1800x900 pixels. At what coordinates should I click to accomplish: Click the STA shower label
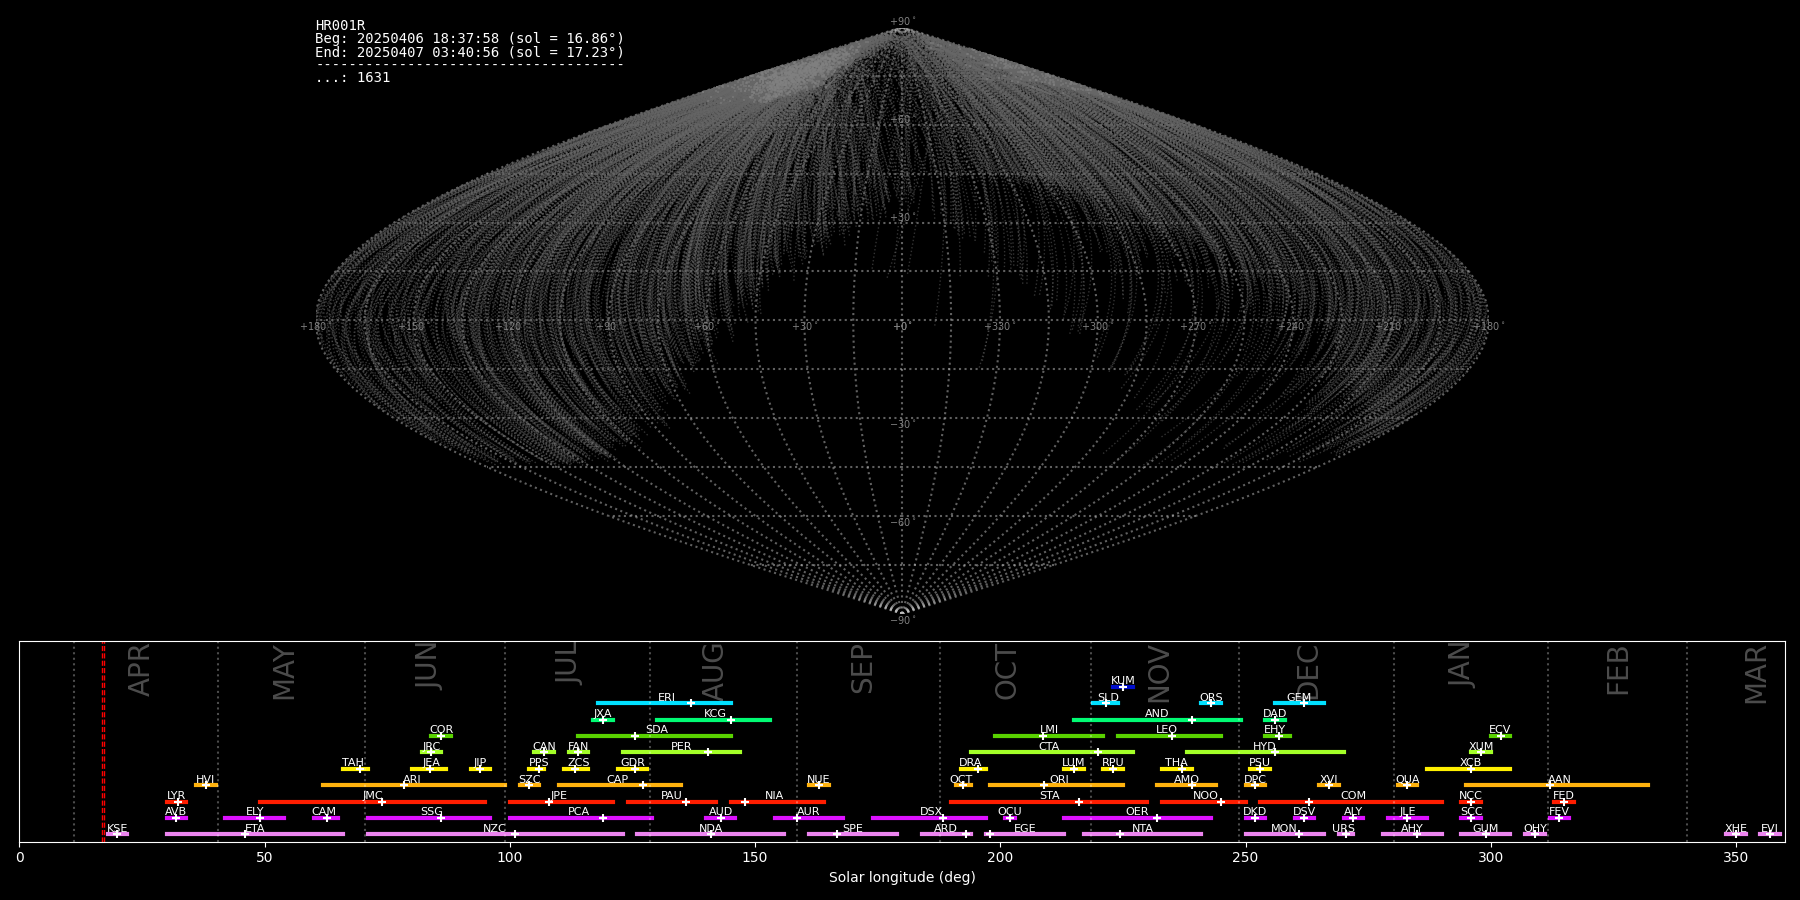(x=1049, y=796)
